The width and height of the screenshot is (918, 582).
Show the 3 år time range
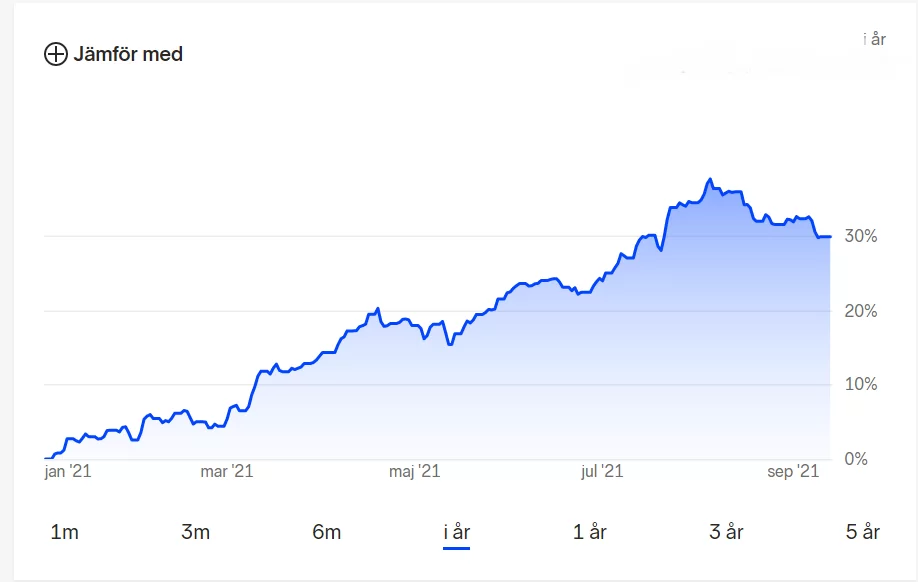[x=726, y=532]
